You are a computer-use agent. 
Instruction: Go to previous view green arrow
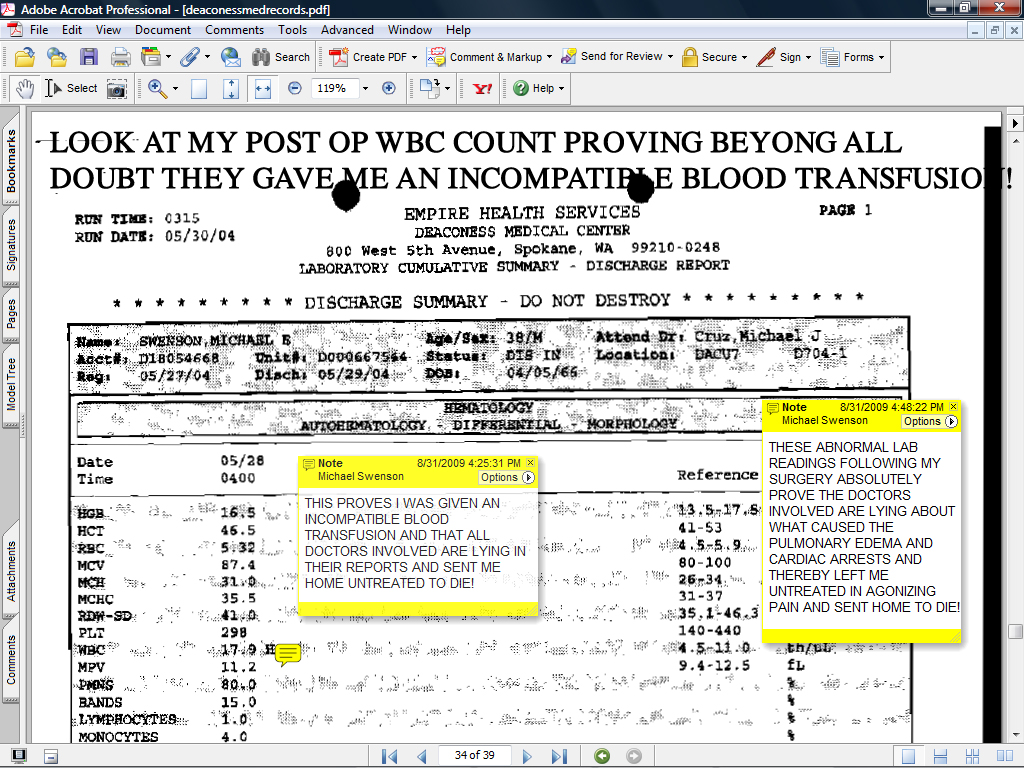click(602, 756)
